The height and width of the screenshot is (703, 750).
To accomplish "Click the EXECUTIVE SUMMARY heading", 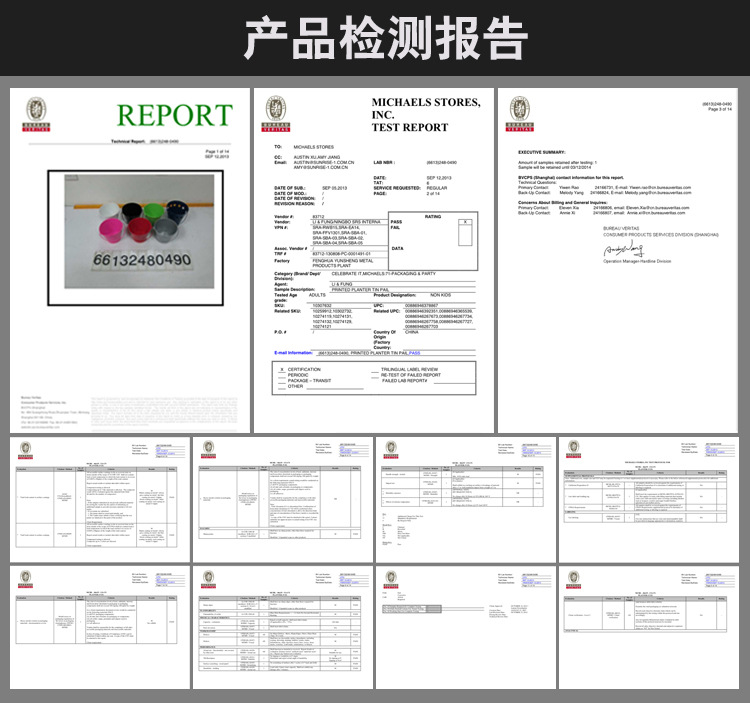I will click(x=541, y=152).
